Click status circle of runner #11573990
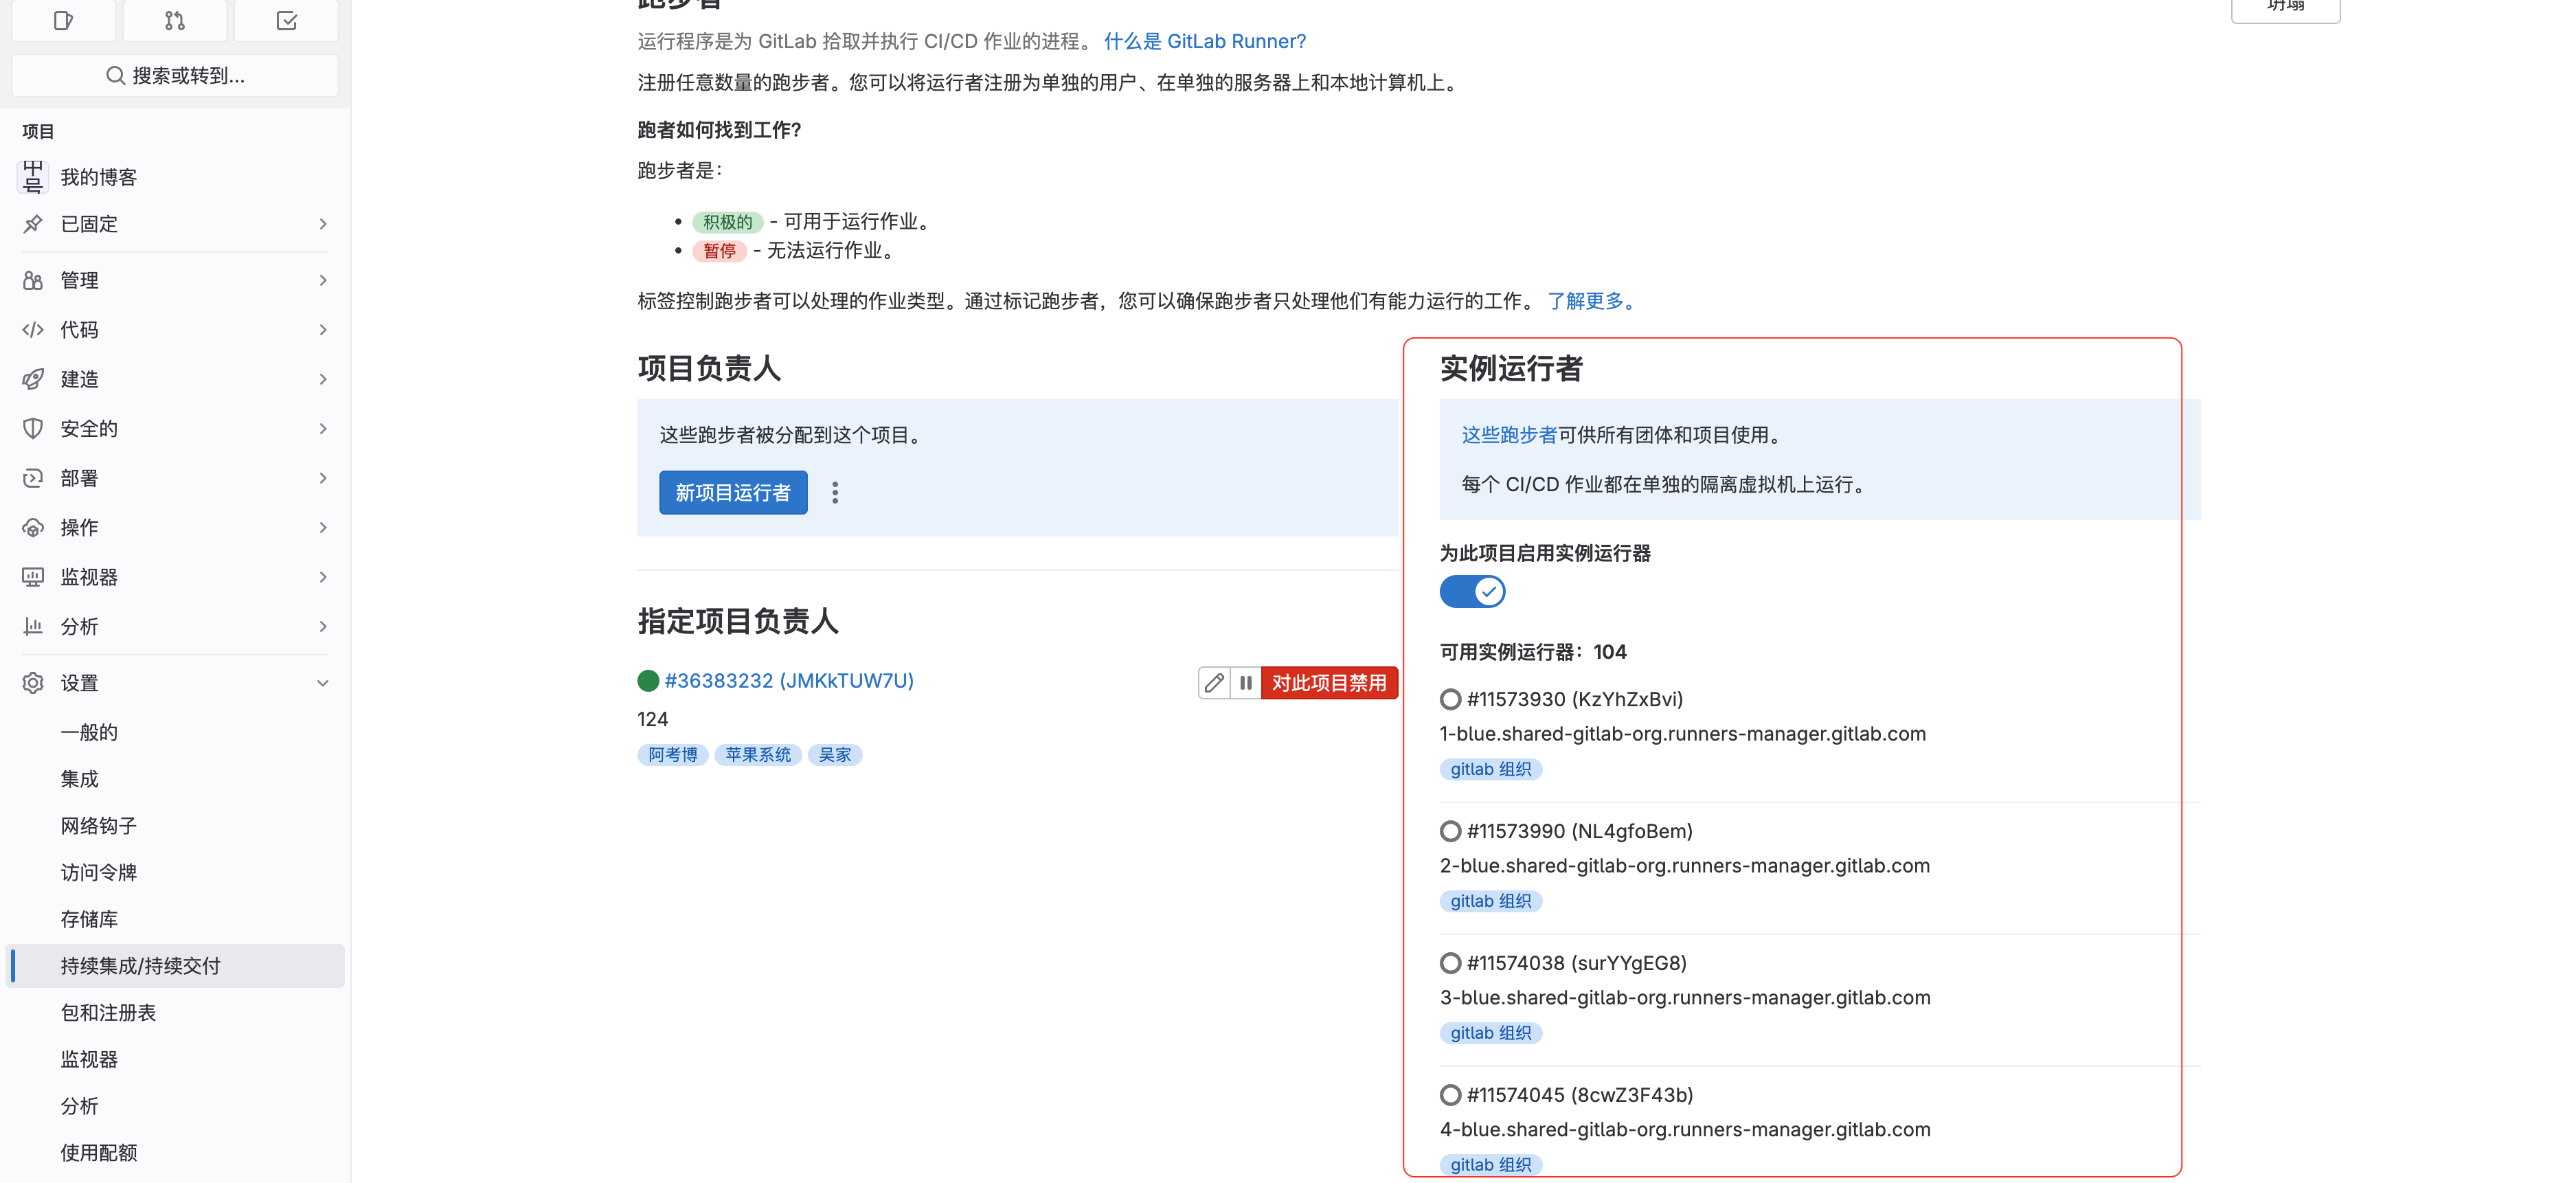 pyautogui.click(x=1450, y=831)
